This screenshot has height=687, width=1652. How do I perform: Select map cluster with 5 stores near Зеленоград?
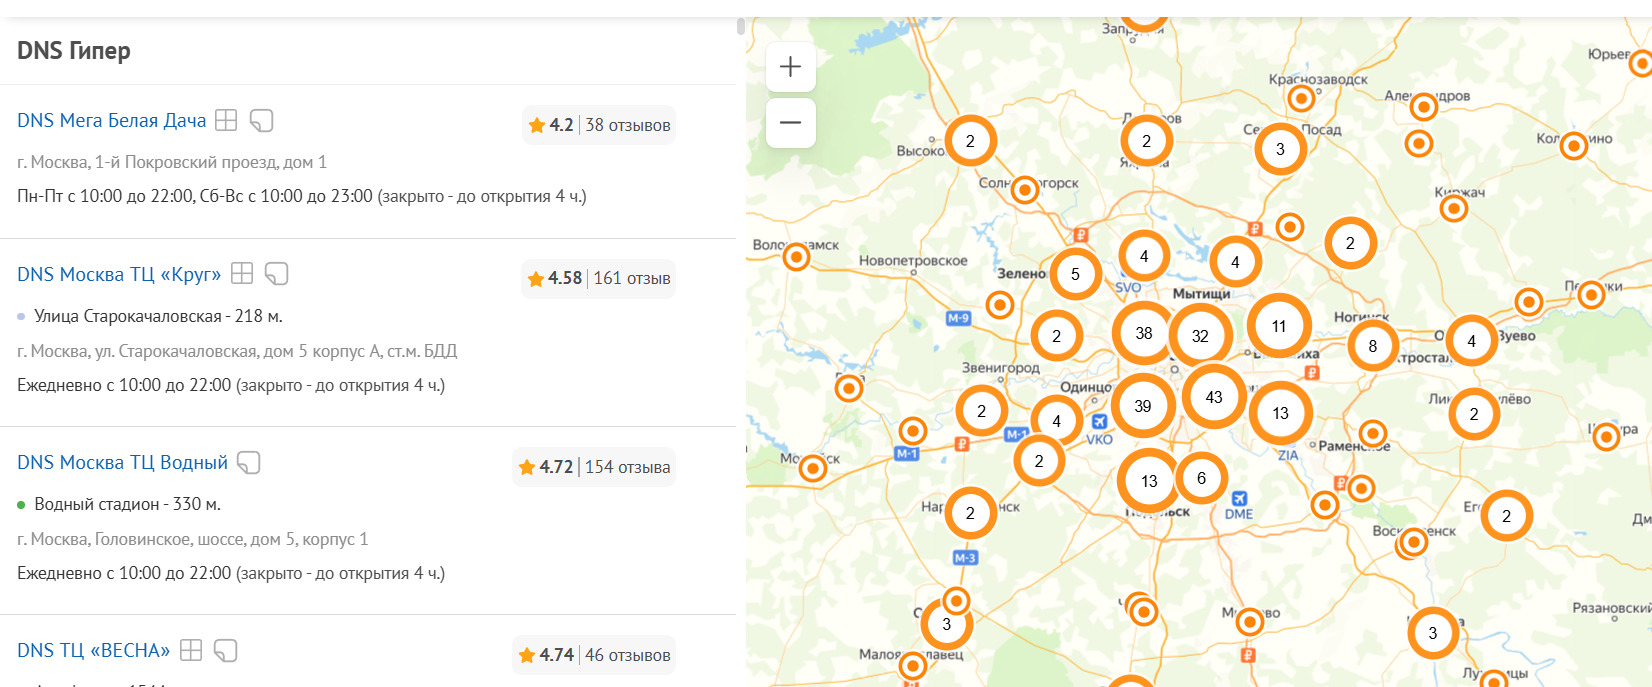(x=1075, y=274)
